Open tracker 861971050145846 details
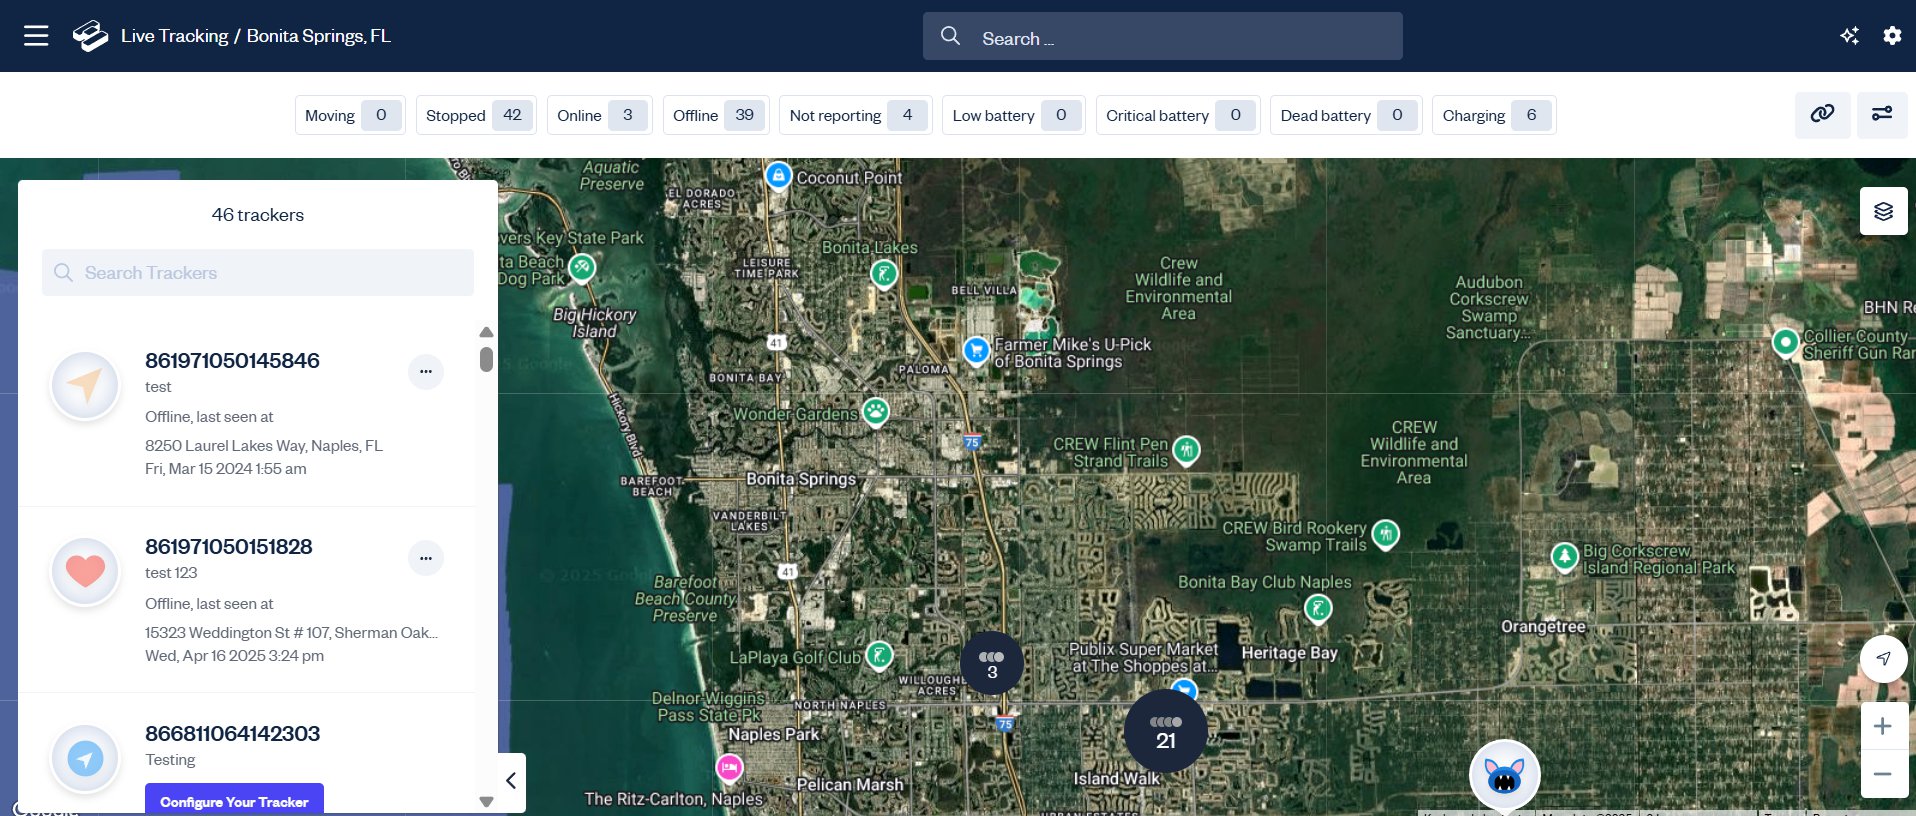 coord(232,360)
